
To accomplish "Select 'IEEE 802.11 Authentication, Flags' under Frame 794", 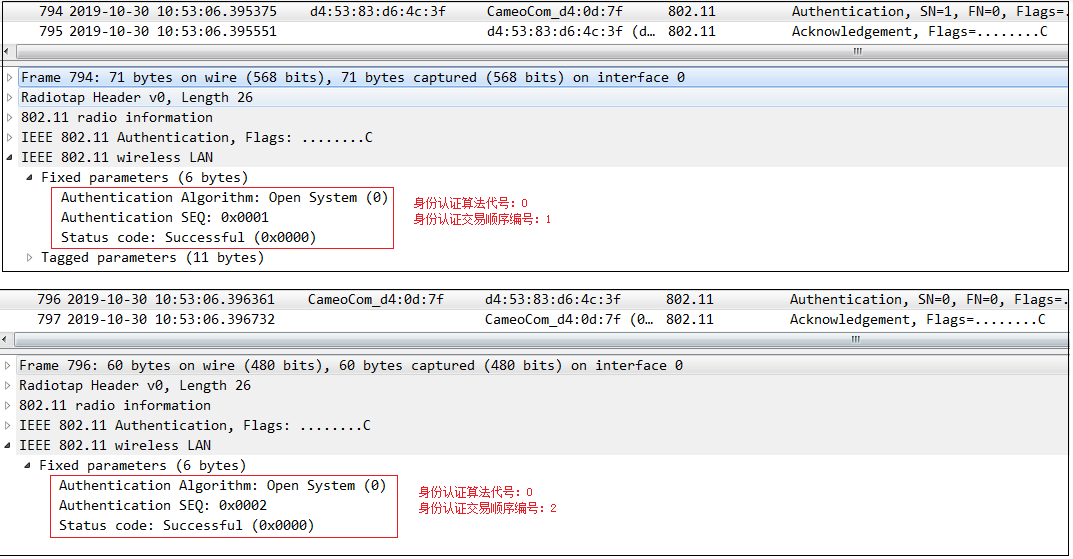I will pos(197,138).
